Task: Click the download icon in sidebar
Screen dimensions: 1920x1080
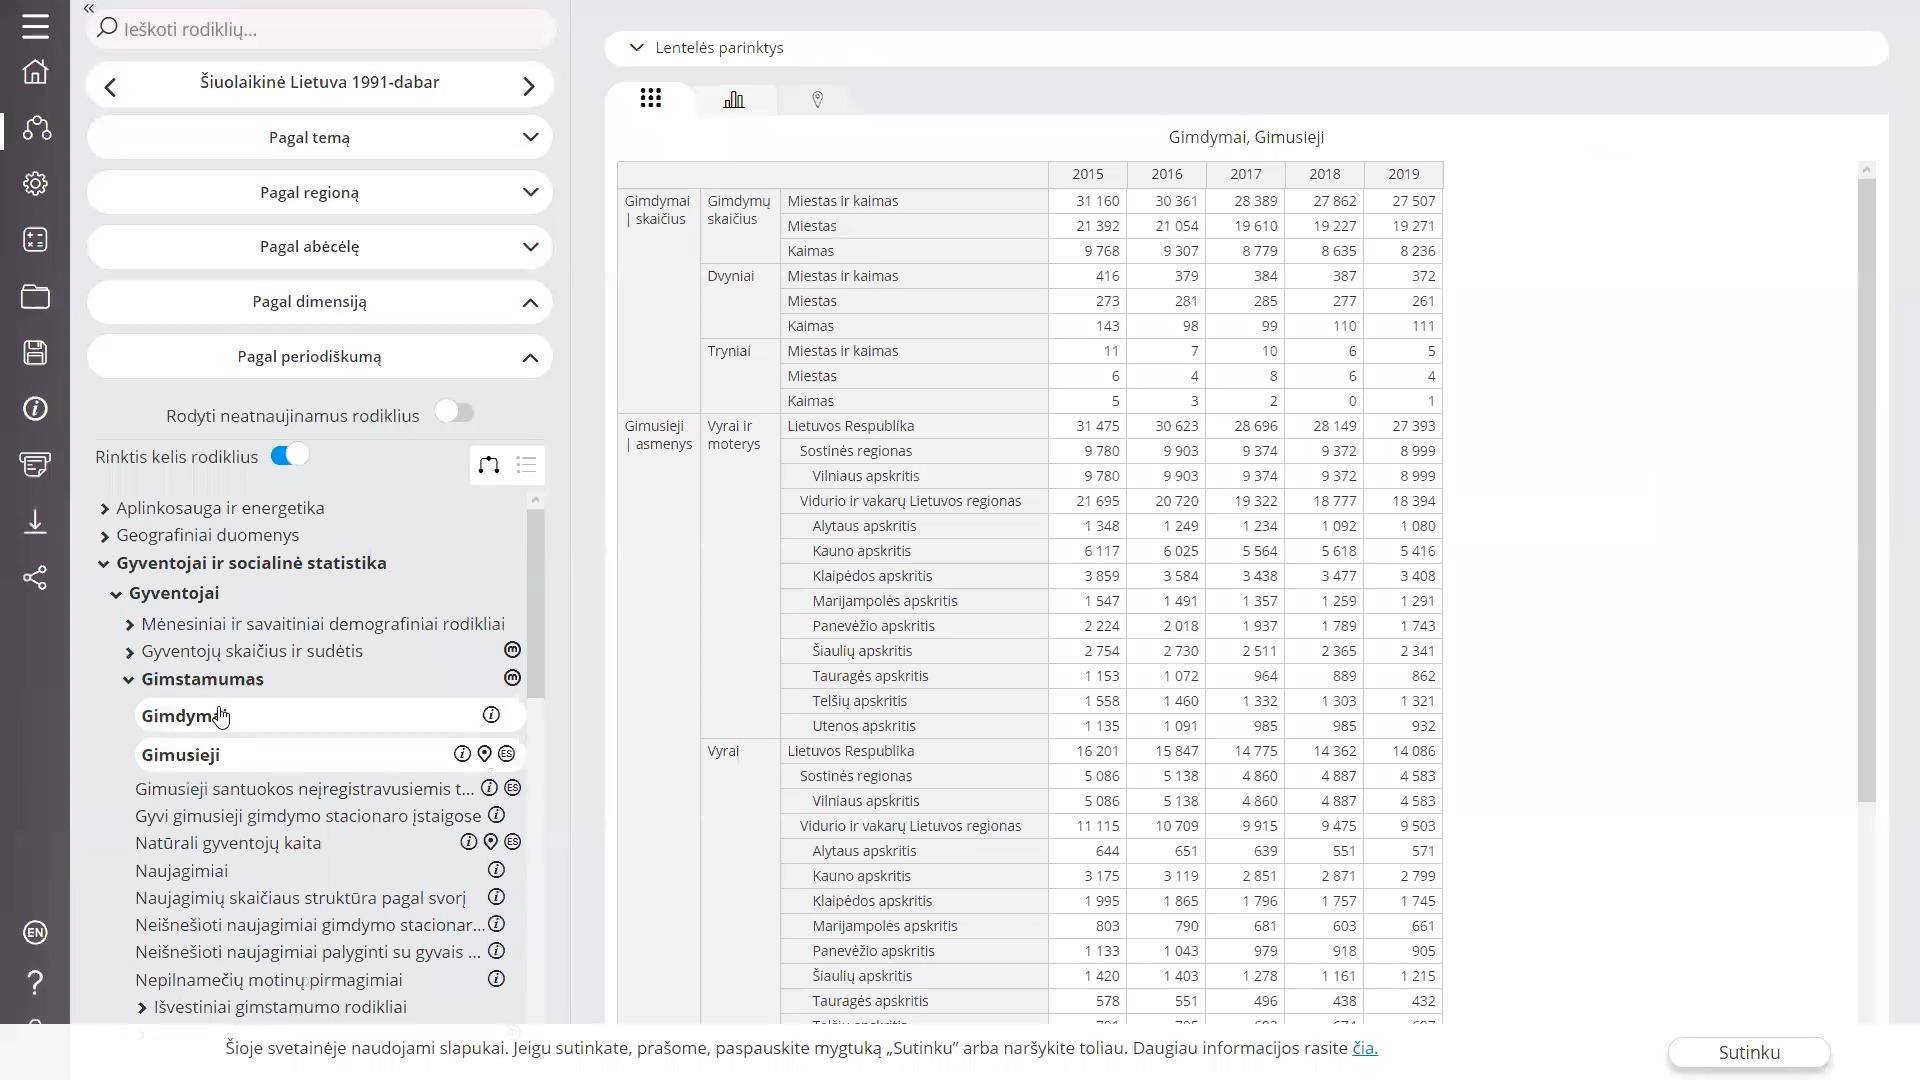Action: [x=35, y=521]
